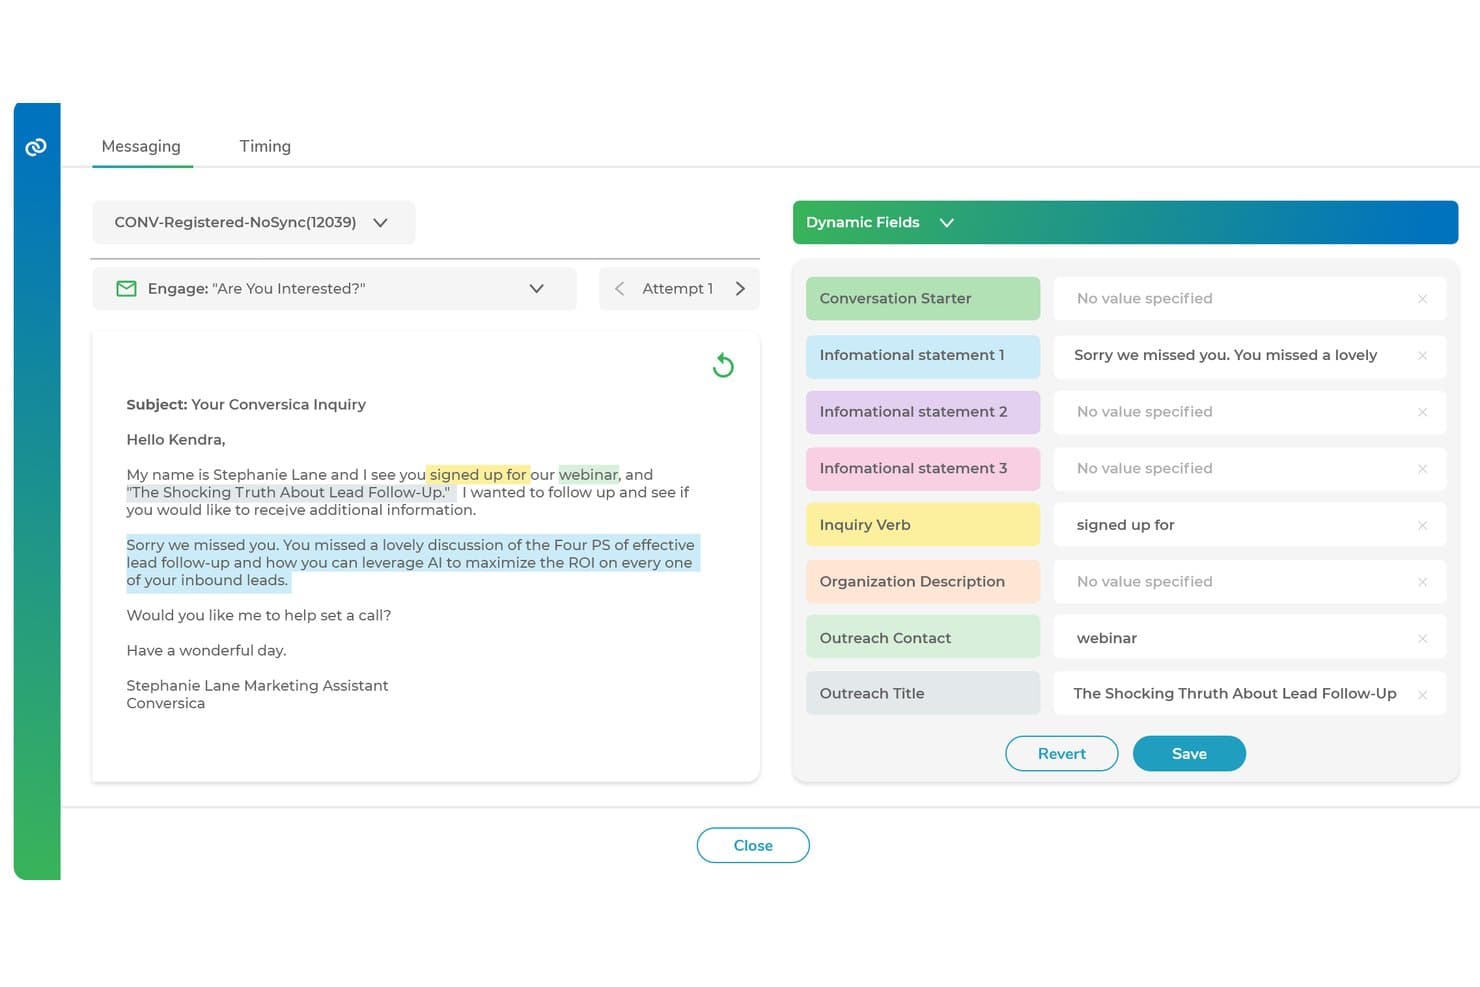Select the Inquiry Verb yellow label
The height and width of the screenshot is (987, 1480).
pos(923,525)
